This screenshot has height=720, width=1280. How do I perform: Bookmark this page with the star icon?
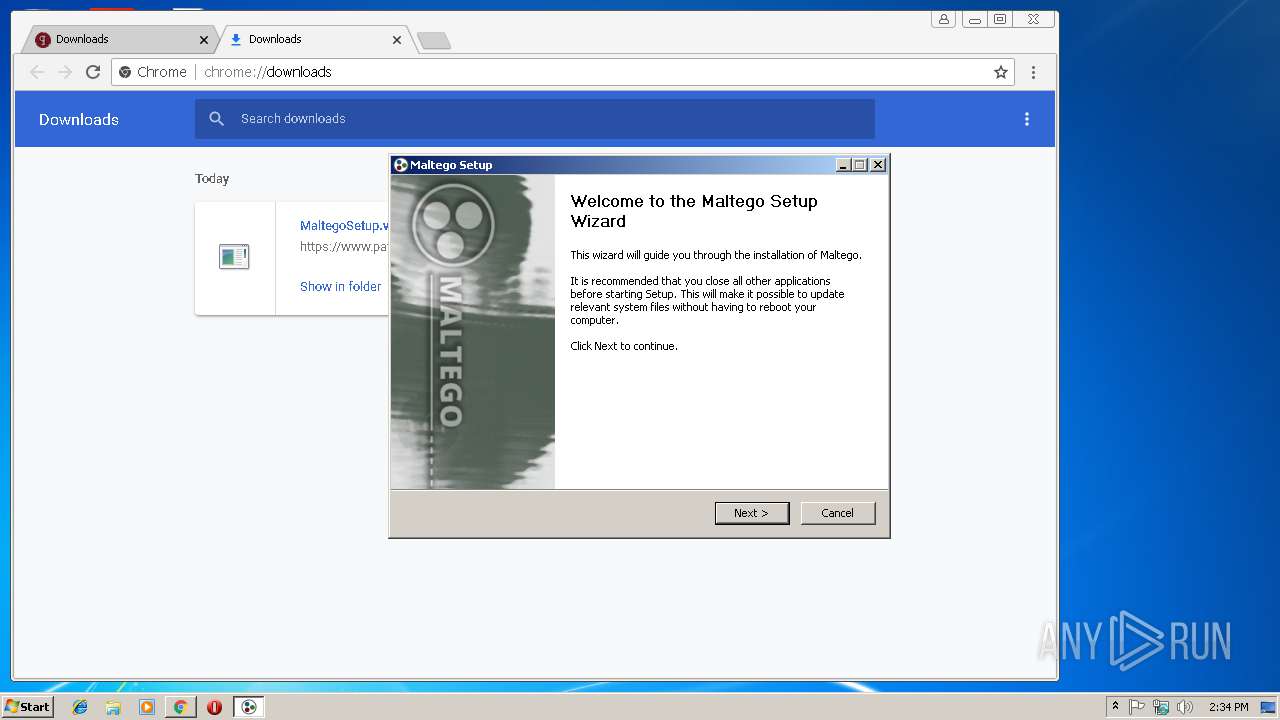click(1000, 72)
